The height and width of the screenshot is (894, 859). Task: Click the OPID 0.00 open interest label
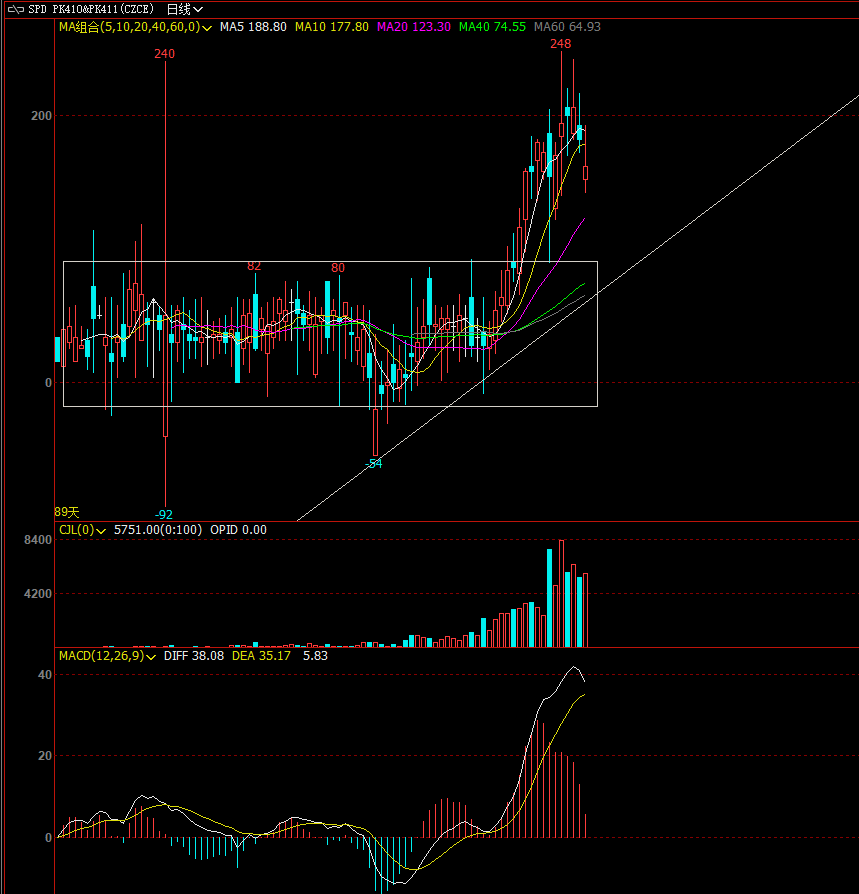click(x=238, y=530)
